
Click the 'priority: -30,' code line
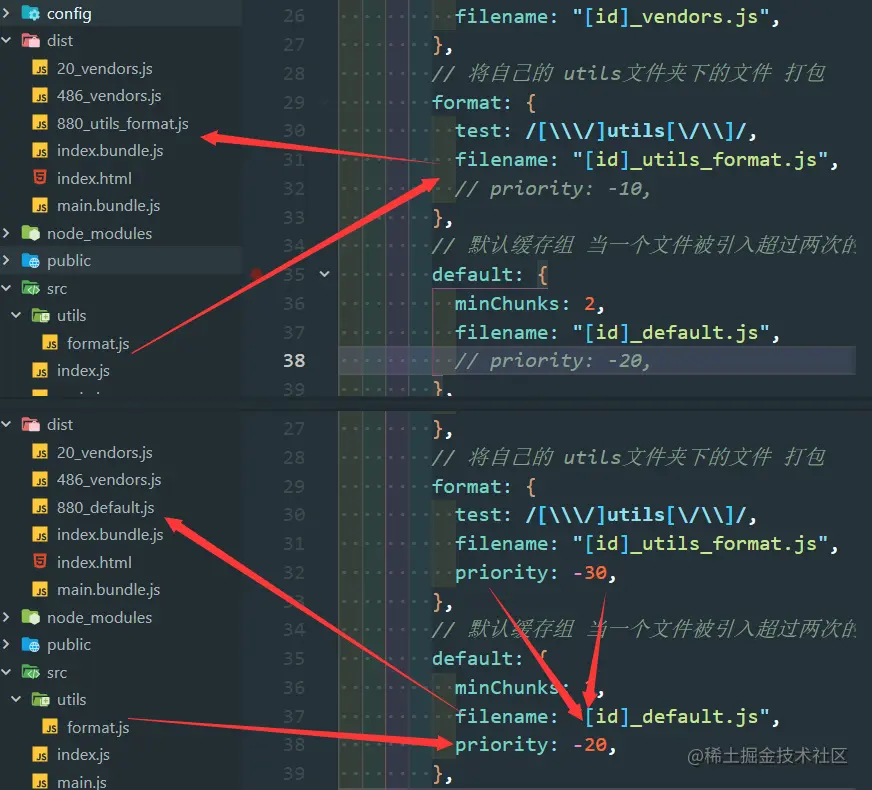point(536,572)
